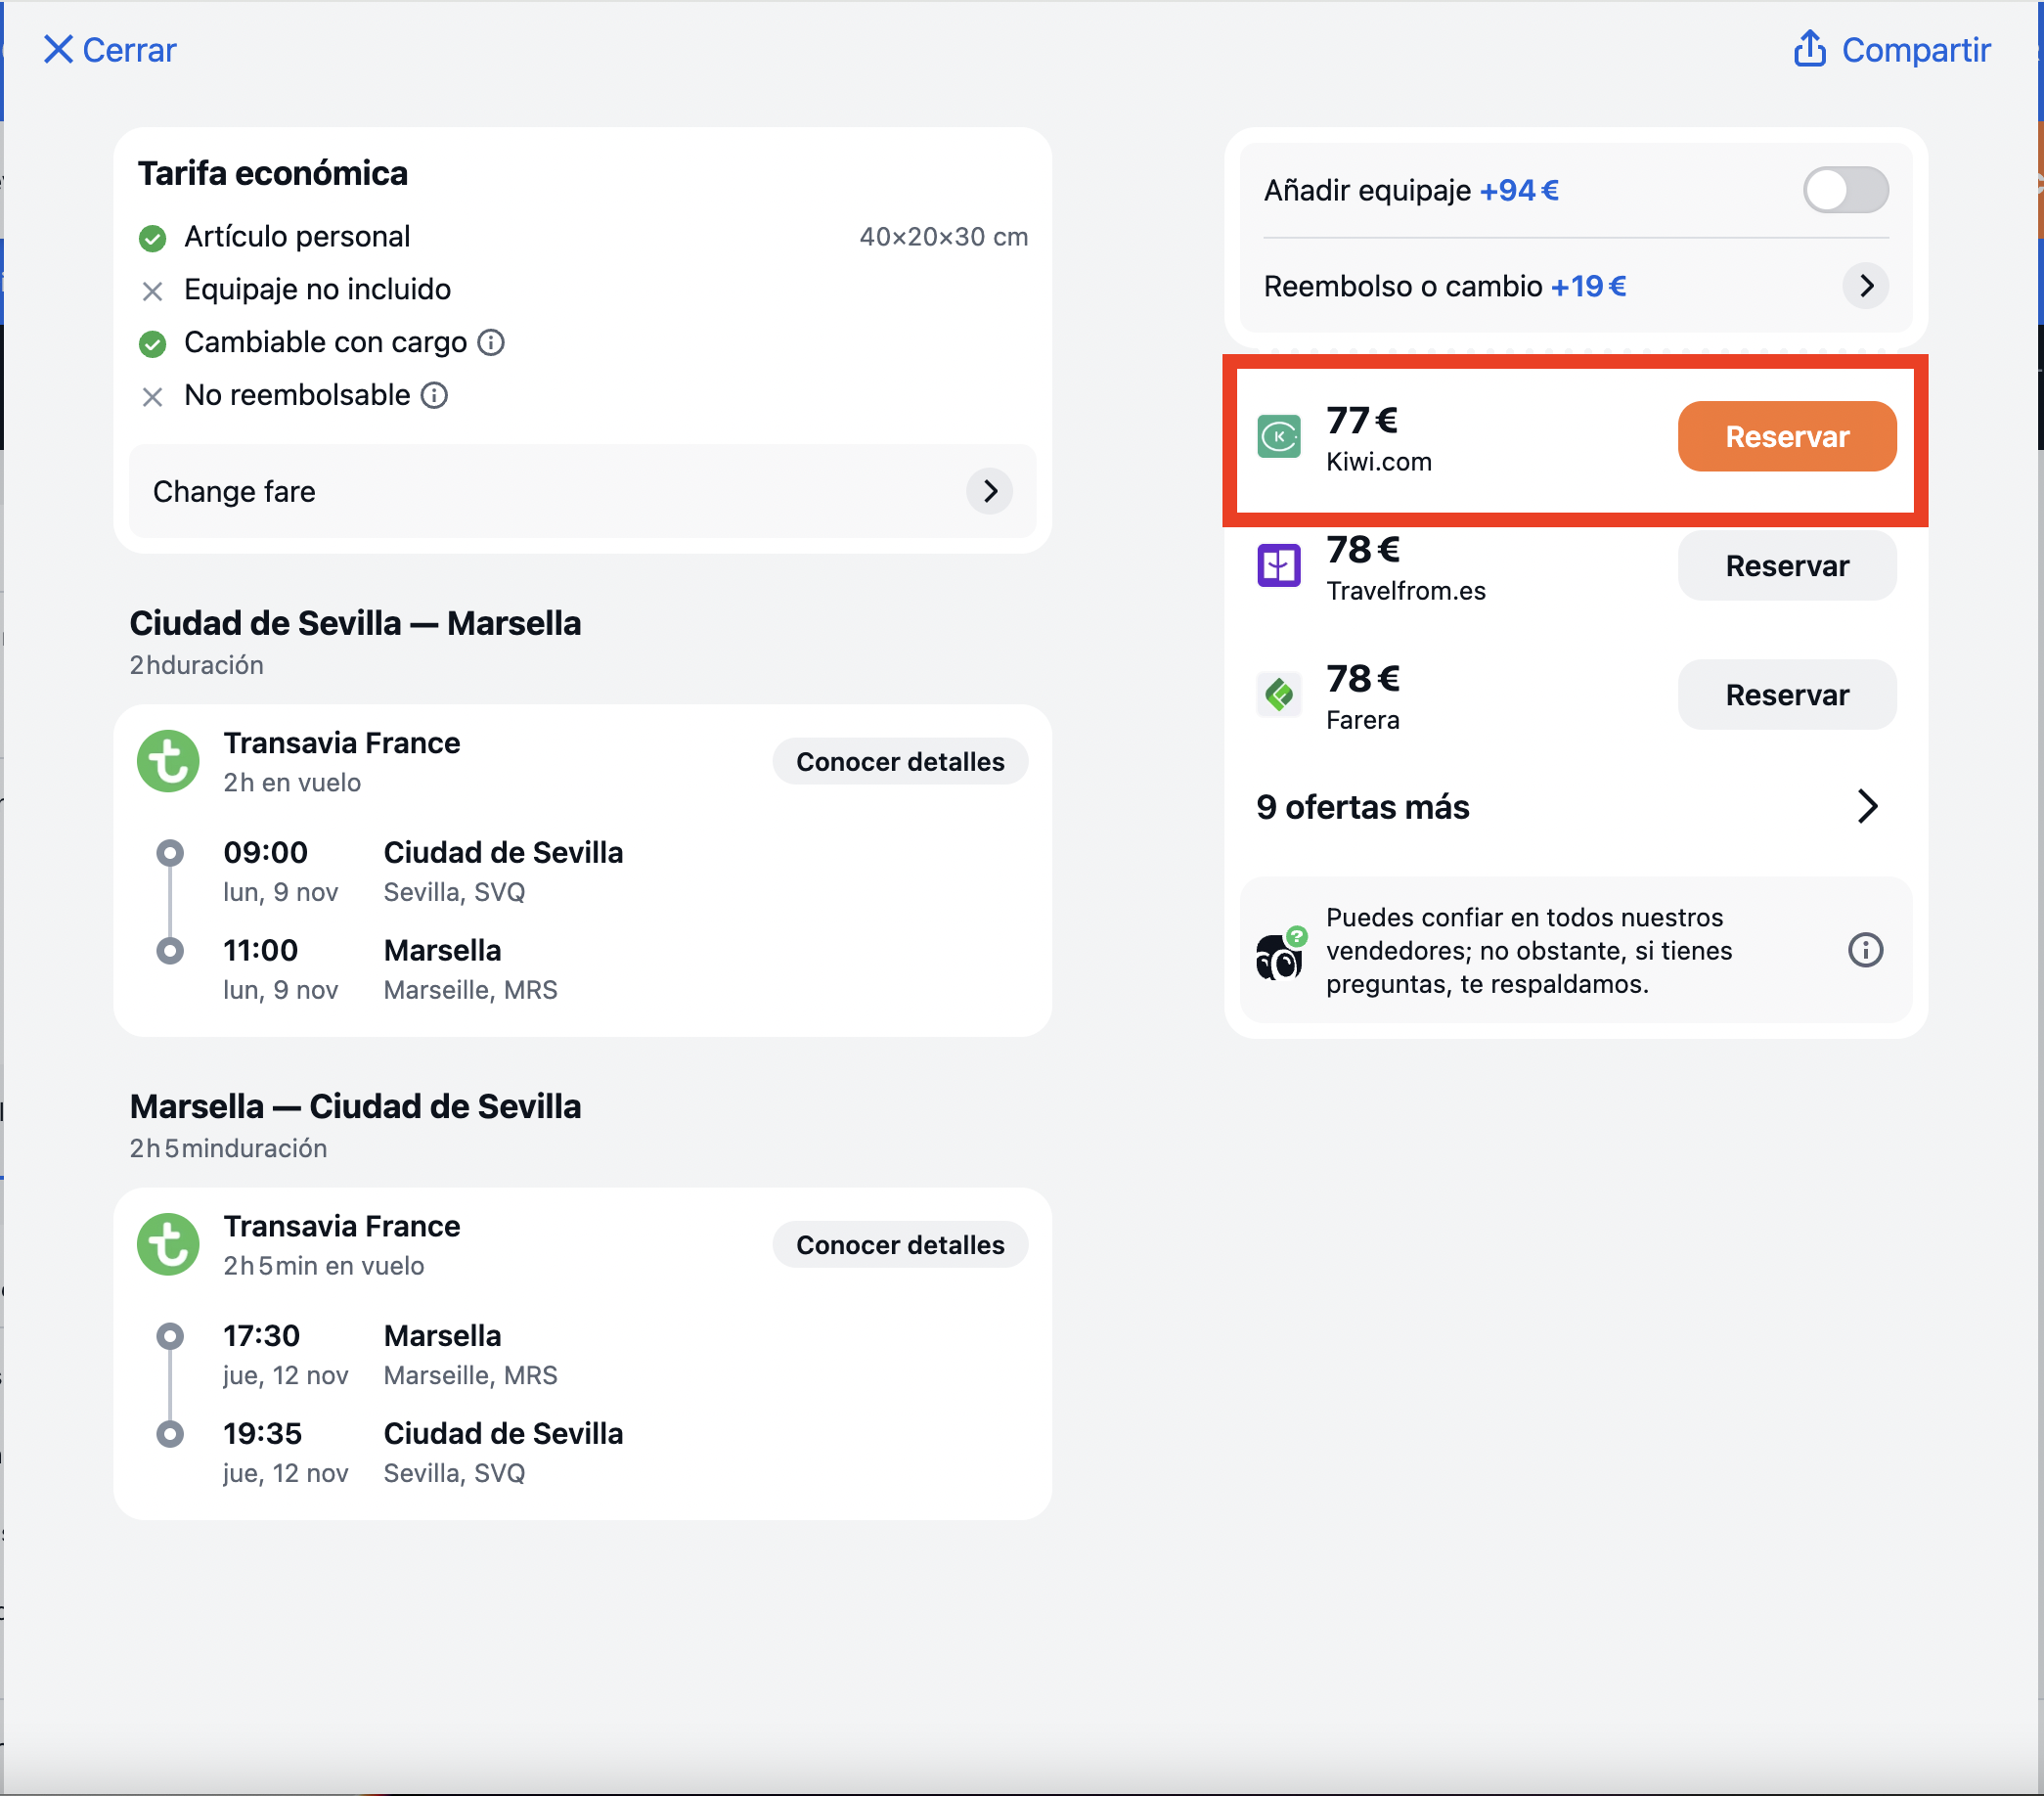Open Reembolso o cambio options chevron
The image size is (2044, 1796).
point(1865,286)
